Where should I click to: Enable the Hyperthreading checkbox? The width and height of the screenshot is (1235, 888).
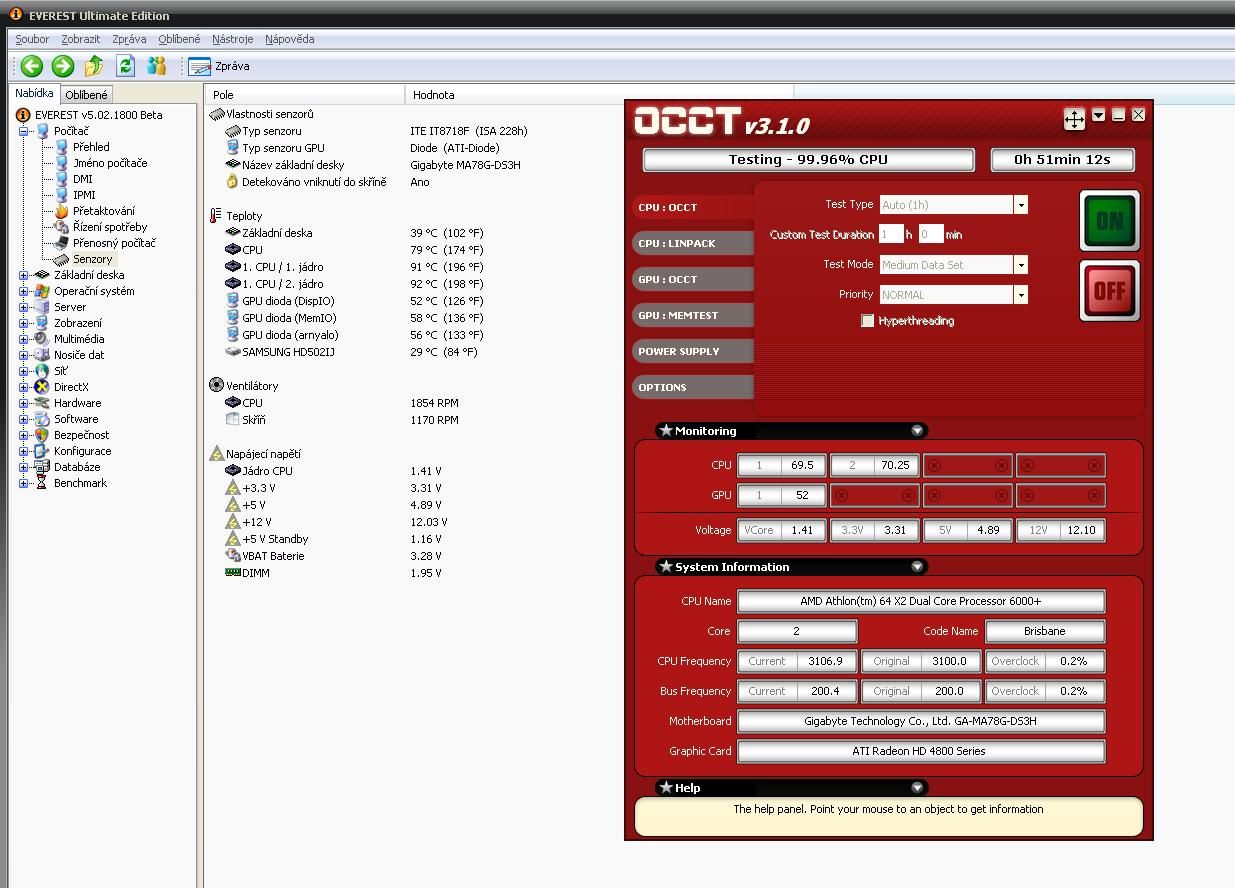pos(867,321)
